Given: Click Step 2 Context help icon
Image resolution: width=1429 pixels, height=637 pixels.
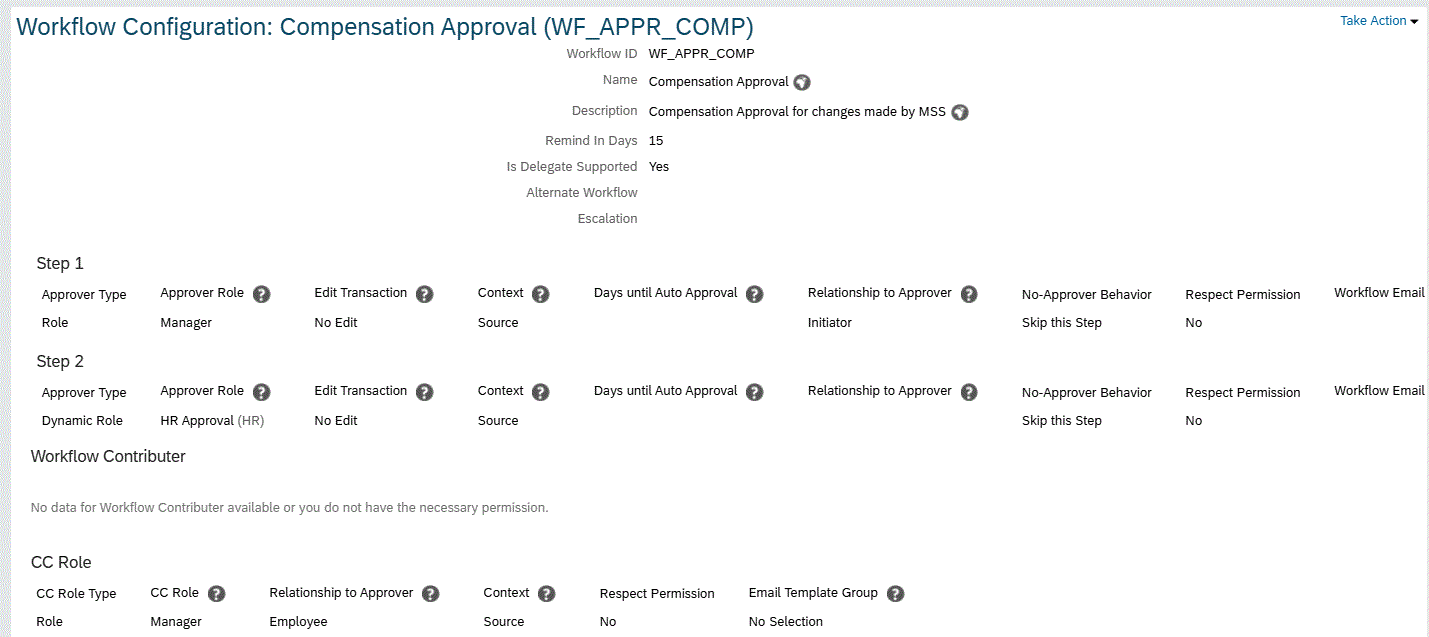Looking at the screenshot, I should (541, 392).
